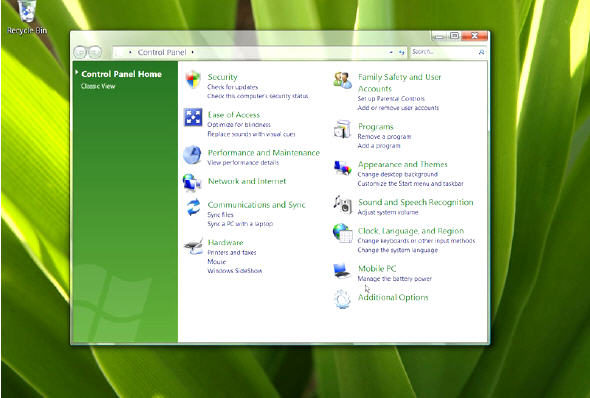Open Network and Internet category
This screenshot has height=398, width=590.
tap(247, 181)
